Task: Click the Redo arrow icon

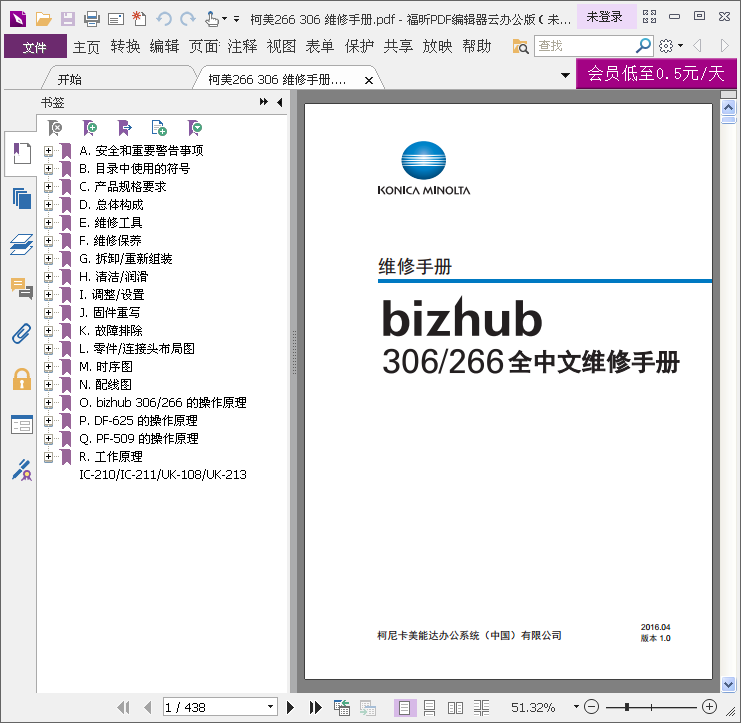Action: (x=188, y=19)
